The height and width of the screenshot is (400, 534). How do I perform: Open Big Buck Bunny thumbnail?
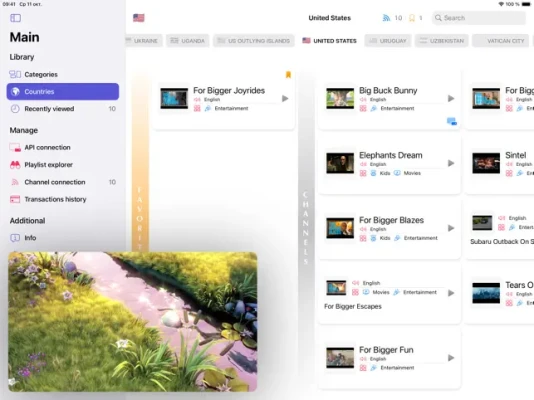[x=340, y=98]
